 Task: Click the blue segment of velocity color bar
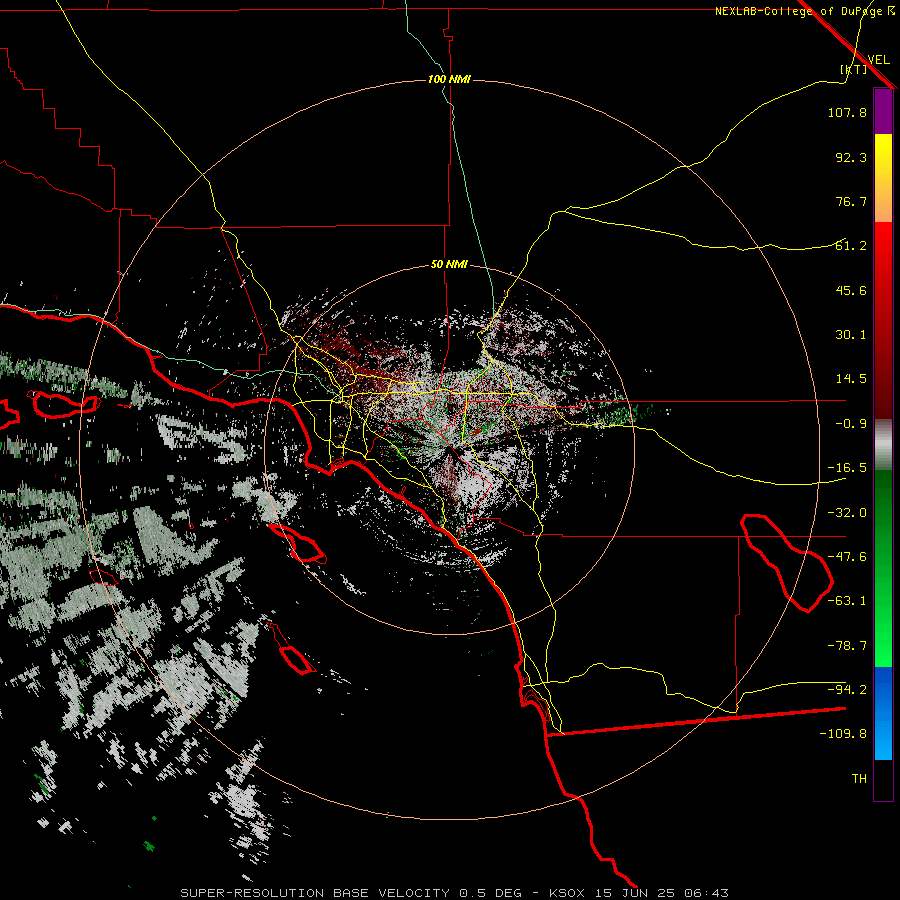(x=883, y=713)
